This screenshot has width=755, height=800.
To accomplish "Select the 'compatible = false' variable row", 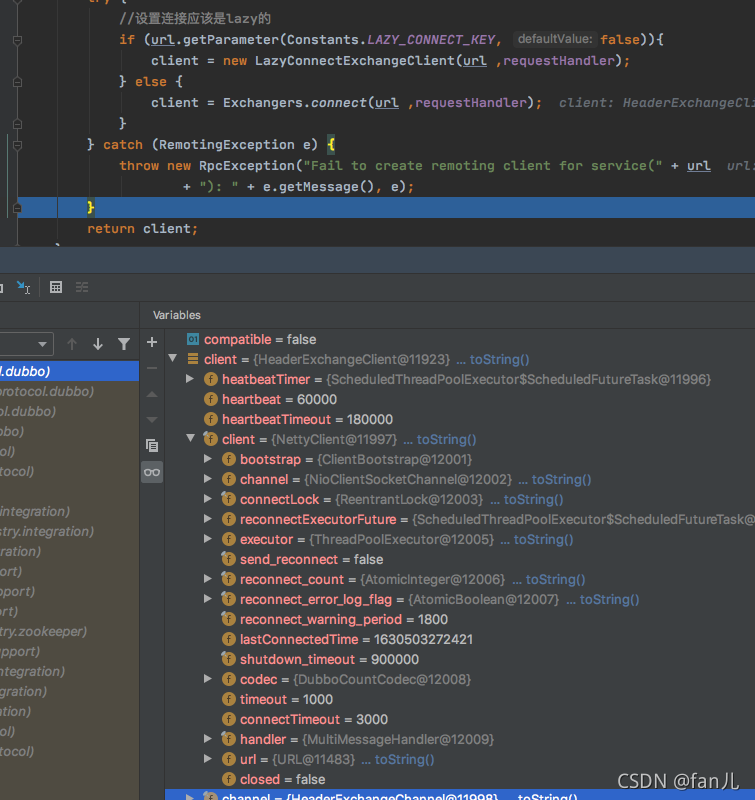I will click(x=460, y=339).
